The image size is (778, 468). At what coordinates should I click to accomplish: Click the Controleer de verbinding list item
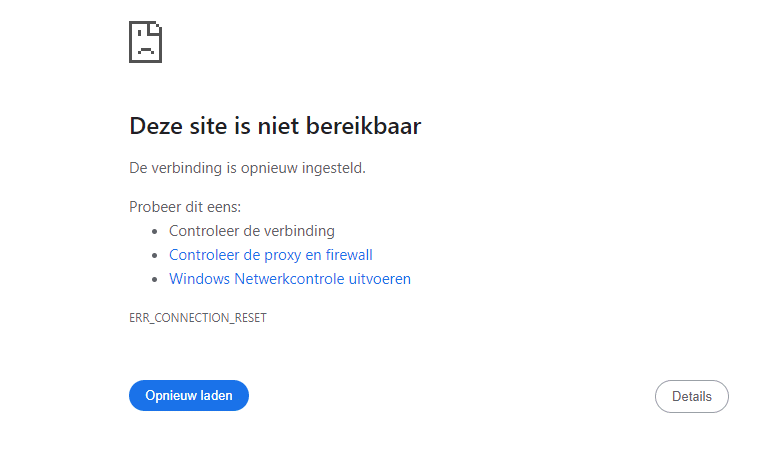coord(252,231)
